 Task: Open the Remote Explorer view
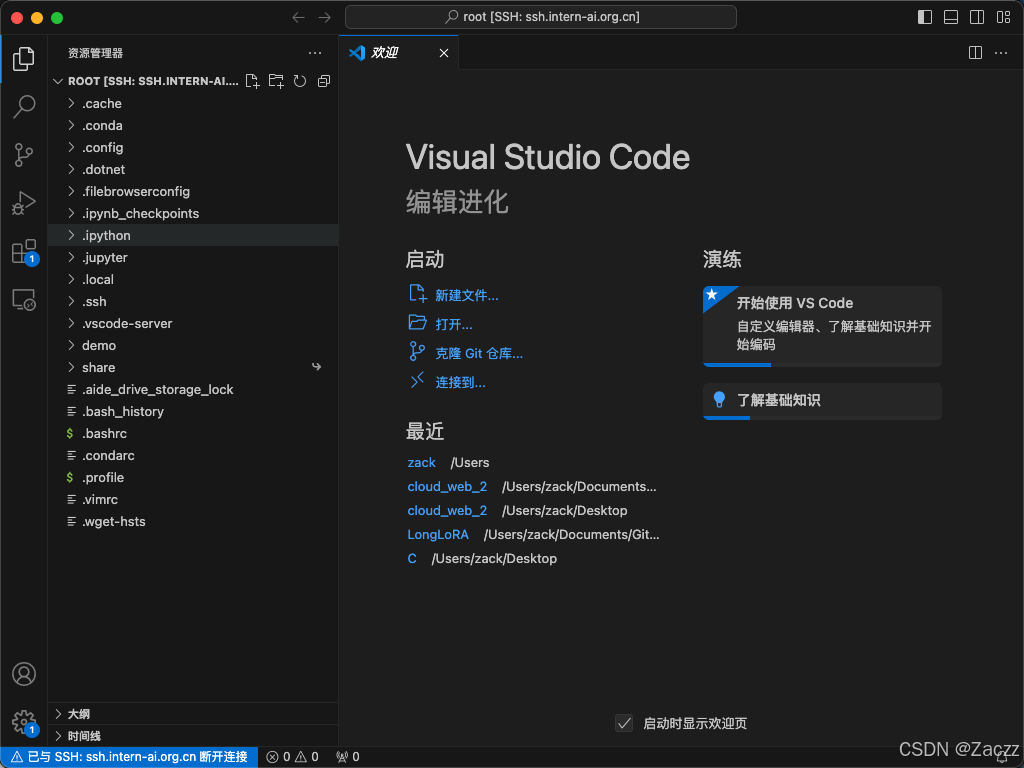coord(24,300)
